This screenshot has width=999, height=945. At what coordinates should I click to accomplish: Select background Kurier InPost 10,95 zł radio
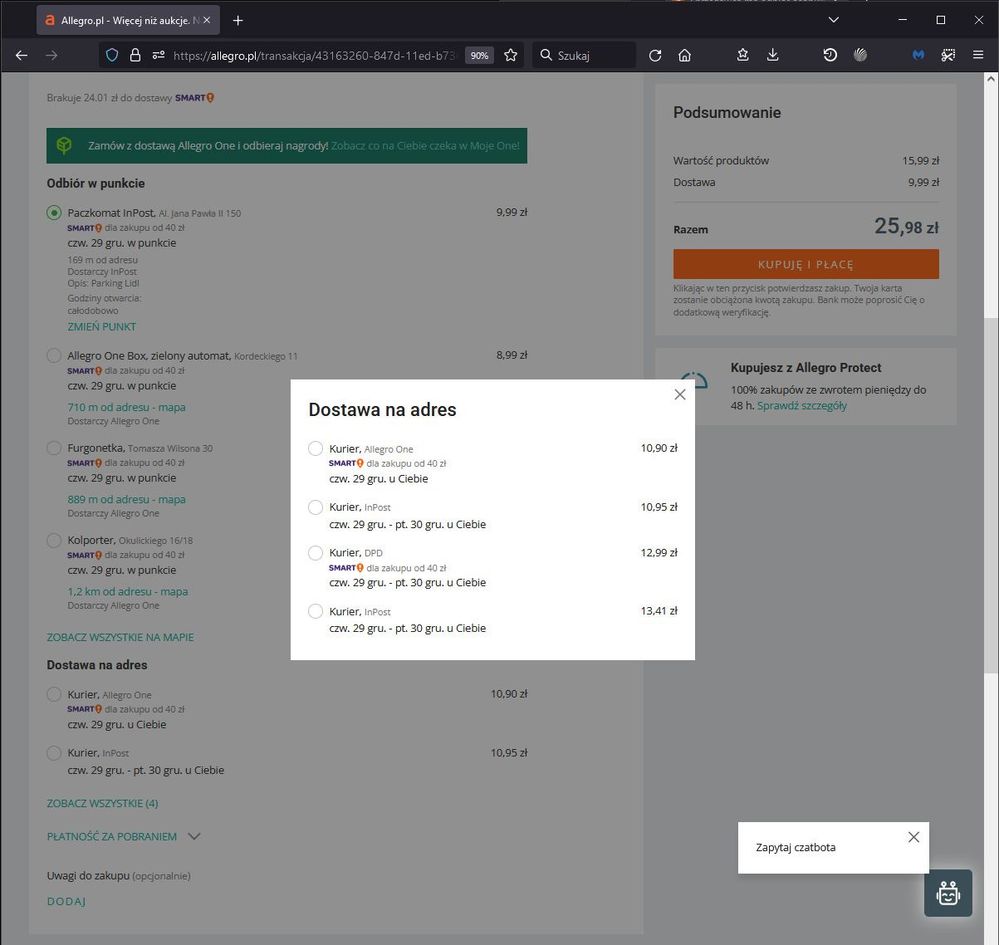tap(54, 753)
